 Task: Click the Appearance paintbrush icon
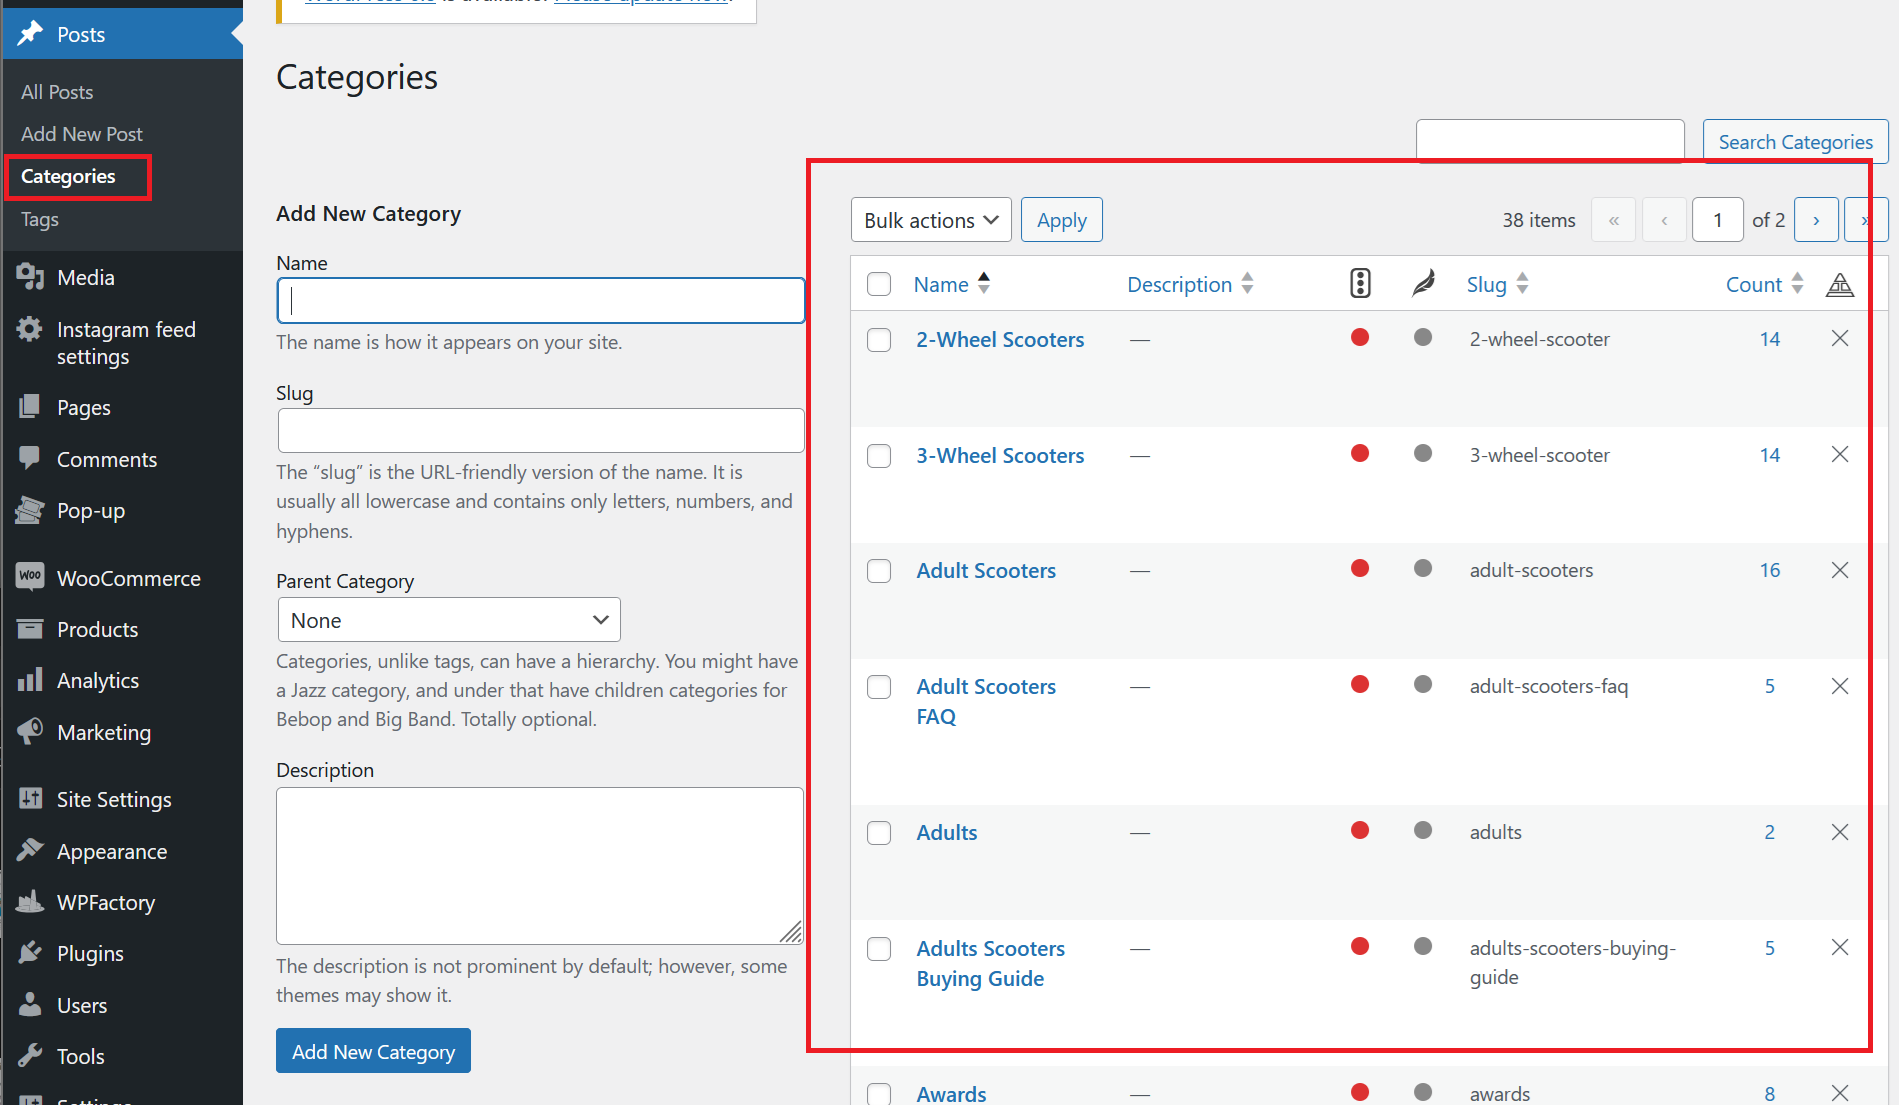[31, 851]
